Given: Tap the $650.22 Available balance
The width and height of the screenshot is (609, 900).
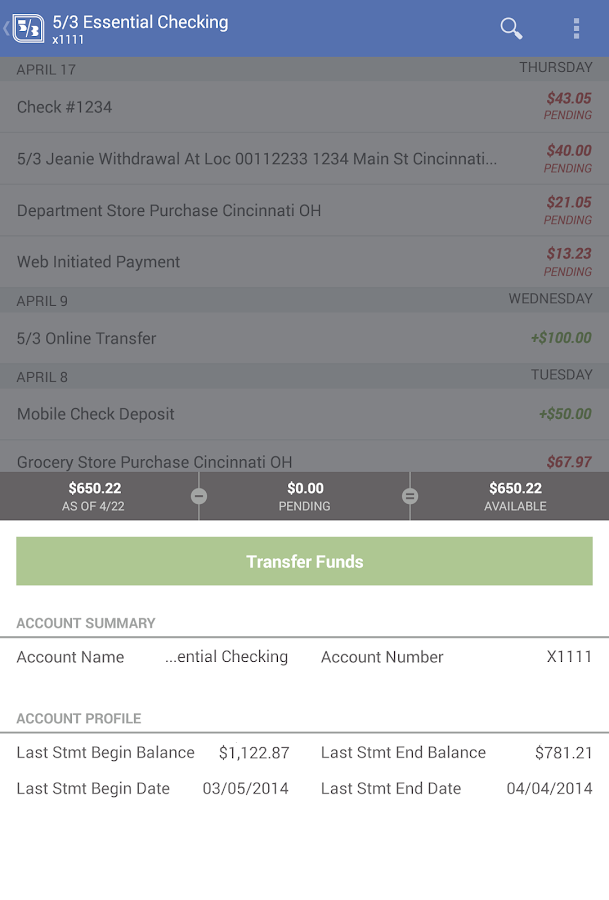Looking at the screenshot, I should pos(515,496).
